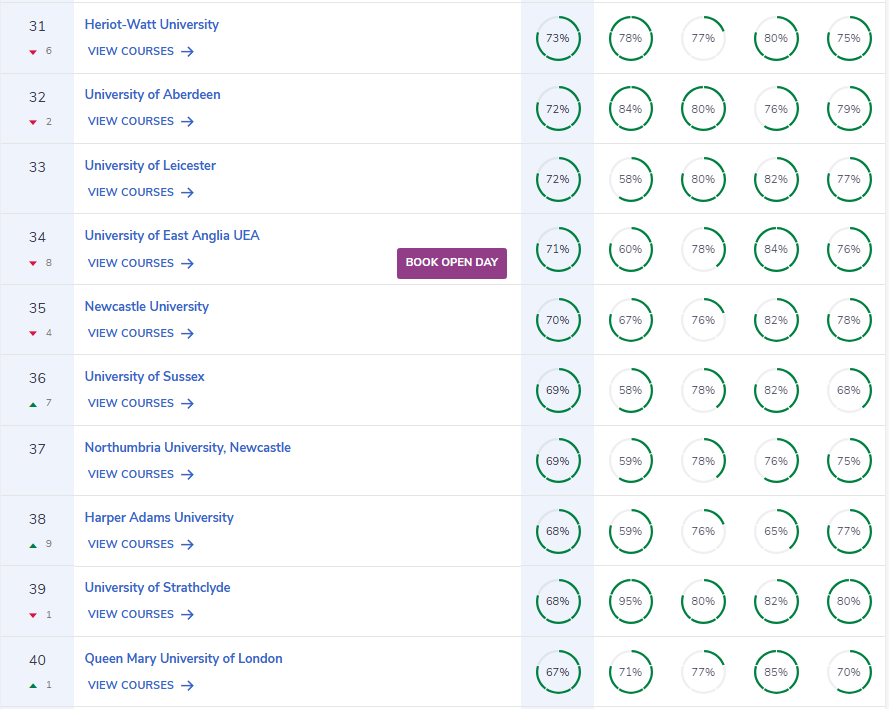The width and height of the screenshot is (889, 709).
Task: Click Aberdeen's 84% score circle
Action: coord(630,109)
